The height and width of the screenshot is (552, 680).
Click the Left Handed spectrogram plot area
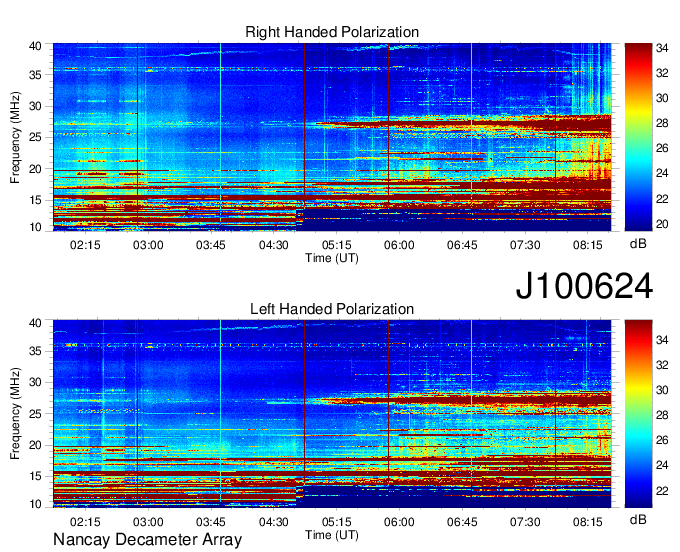pyautogui.click(x=332, y=414)
